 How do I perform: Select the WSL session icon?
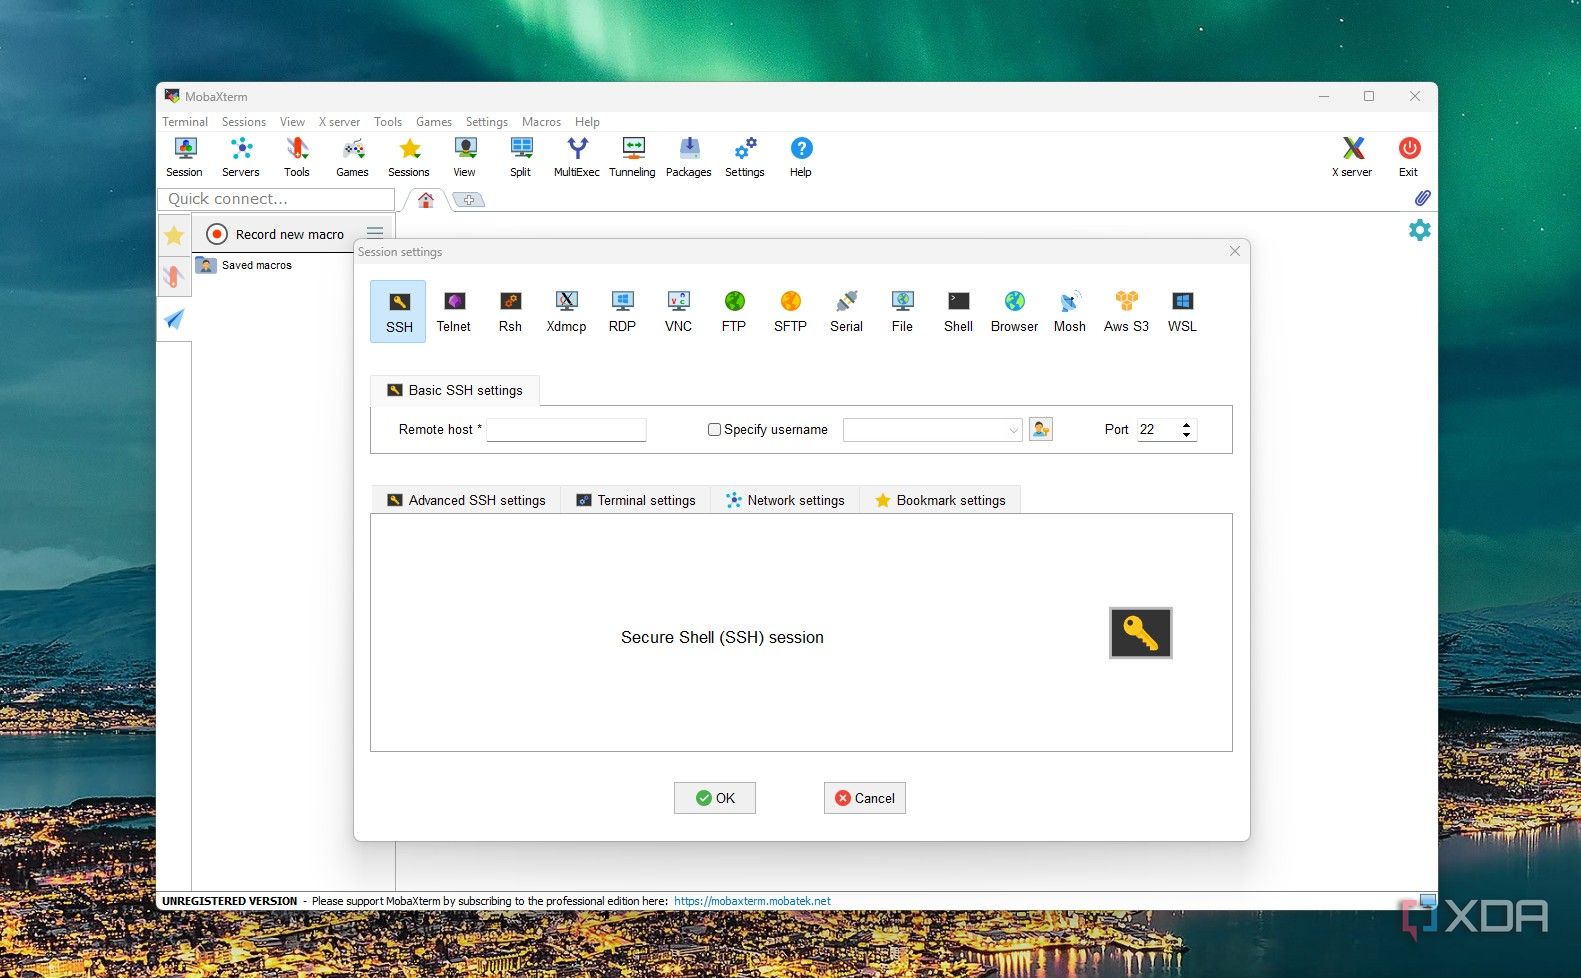click(x=1182, y=312)
